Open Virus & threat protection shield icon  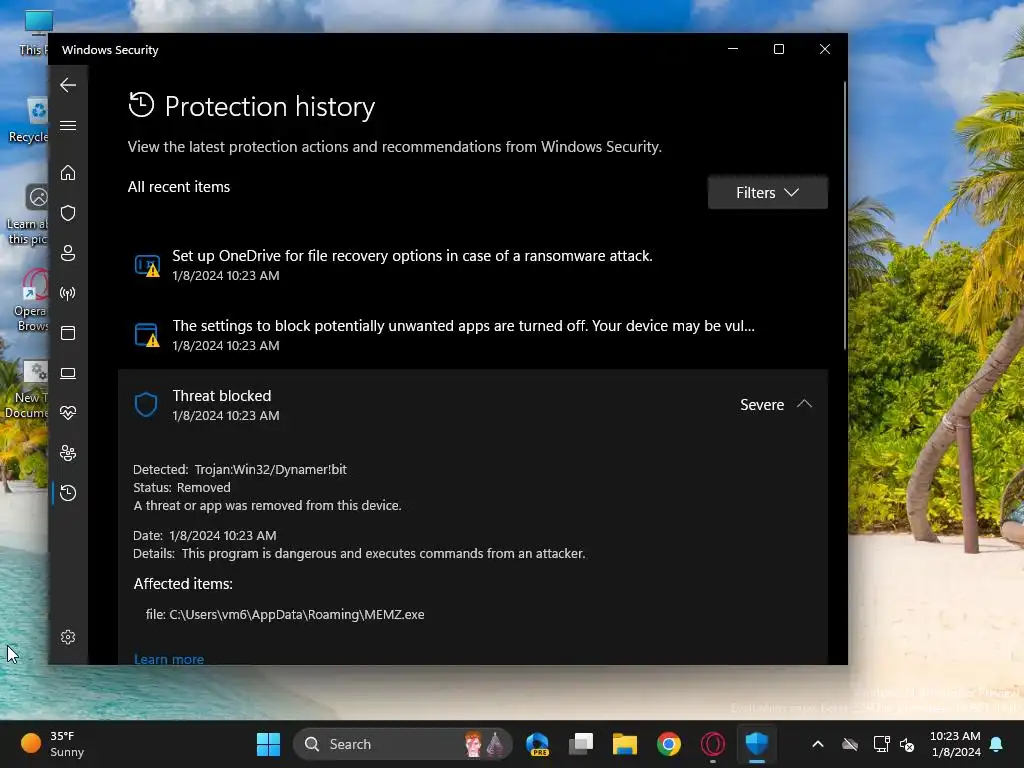tap(68, 213)
